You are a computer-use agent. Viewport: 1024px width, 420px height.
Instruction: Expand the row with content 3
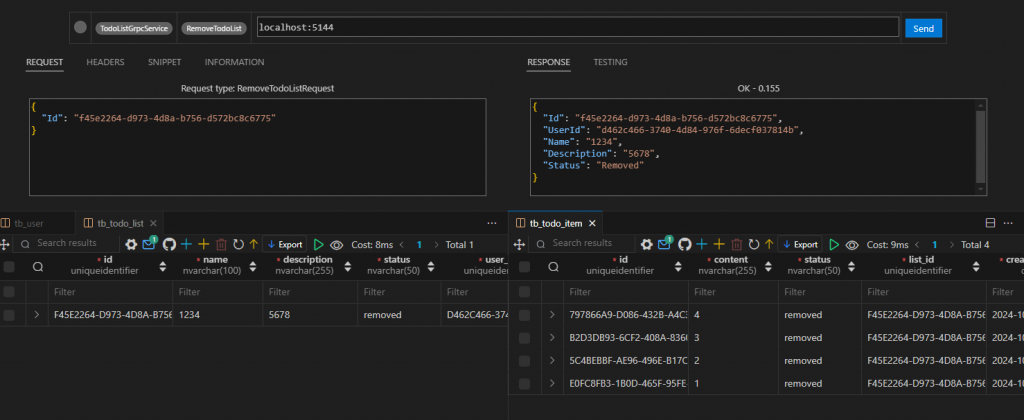[551, 337]
